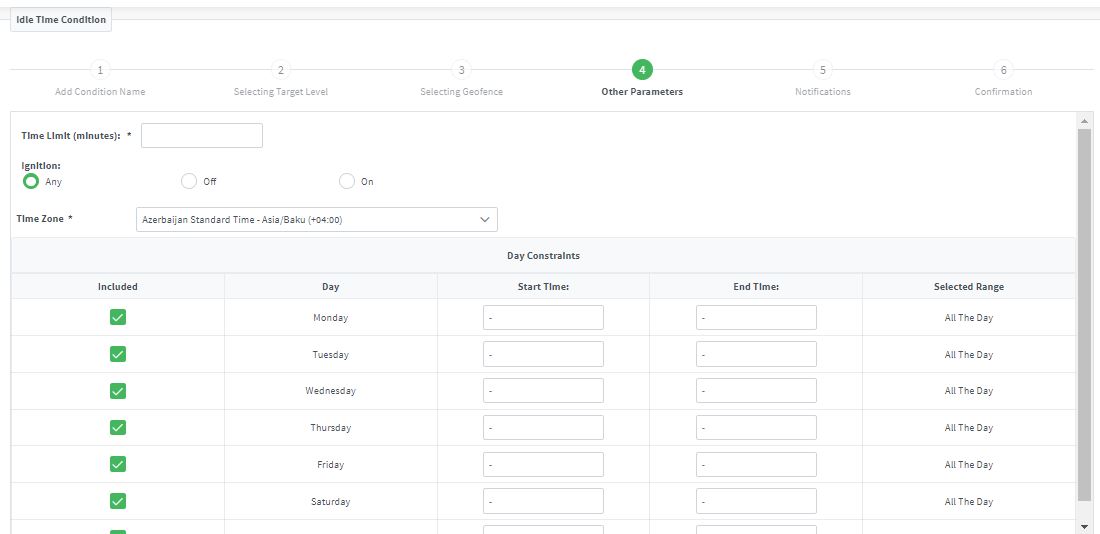This screenshot has height=534, width=1100.
Task: Open the Selecting Geofence step label
Action: [x=462, y=92]
